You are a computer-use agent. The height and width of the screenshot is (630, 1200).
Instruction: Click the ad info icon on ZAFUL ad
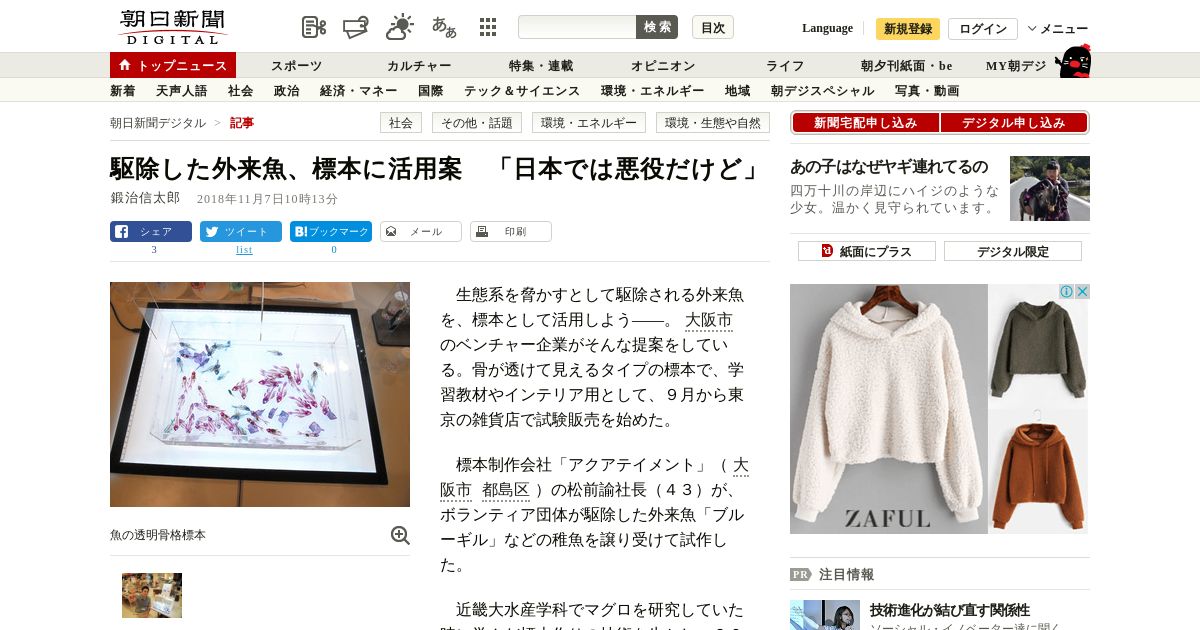point(1067,291)
